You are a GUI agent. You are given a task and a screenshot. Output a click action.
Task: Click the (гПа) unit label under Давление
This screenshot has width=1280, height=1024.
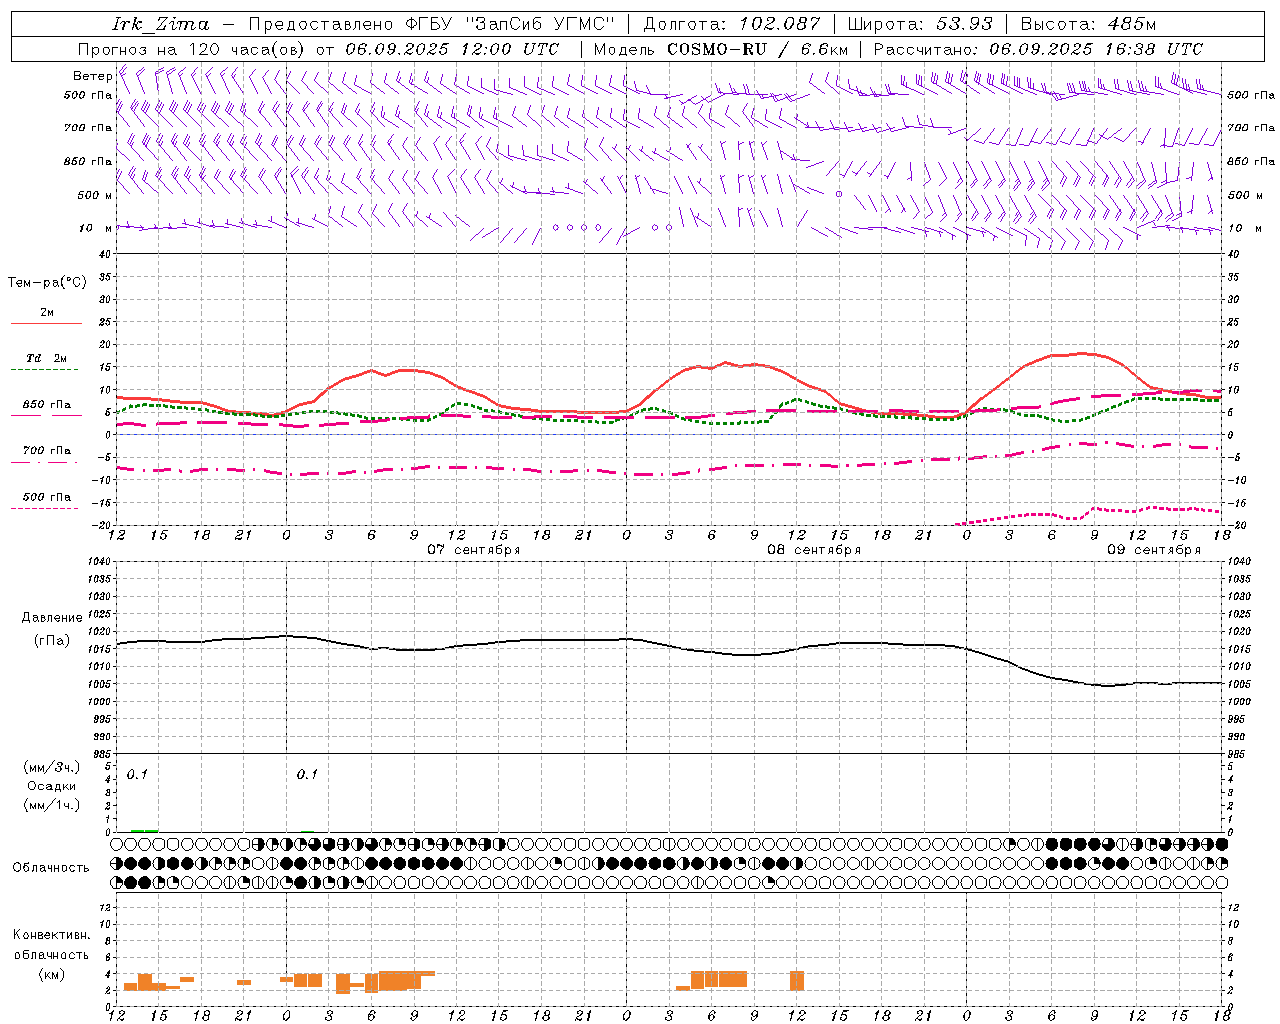tap(51, 641)
